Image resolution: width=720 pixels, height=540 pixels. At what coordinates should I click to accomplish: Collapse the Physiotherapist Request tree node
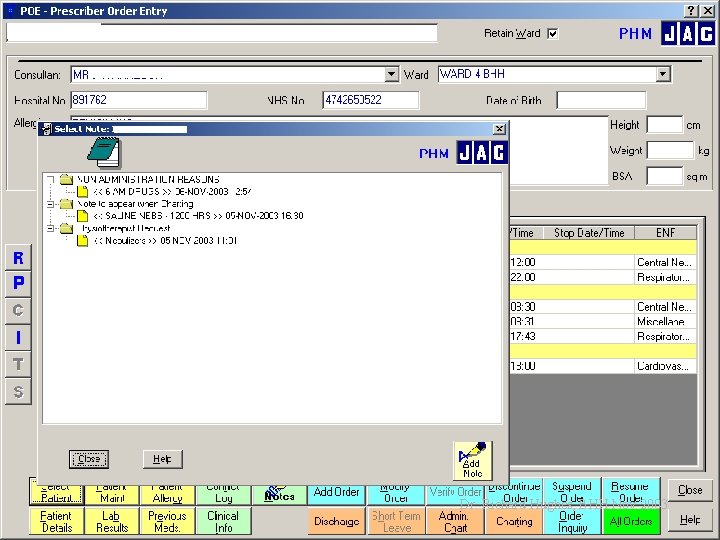[x=51, y=228]
